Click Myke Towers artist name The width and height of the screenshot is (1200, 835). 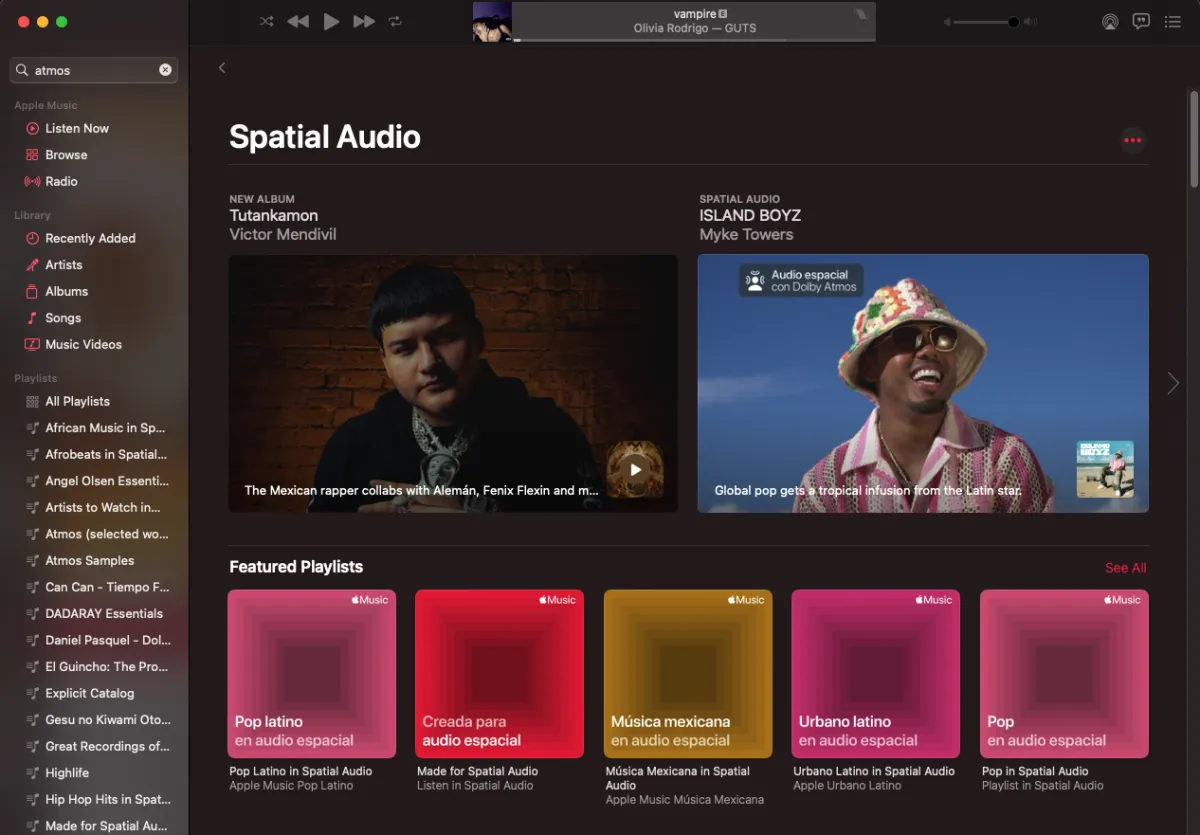[x=746, y=234]
